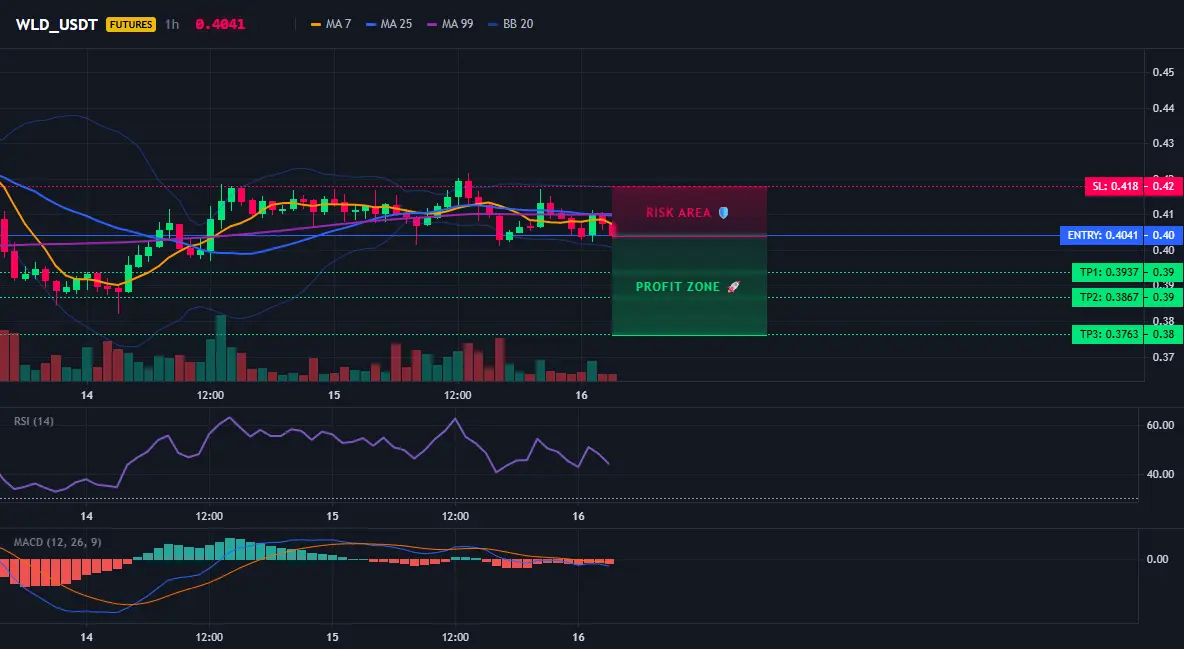1184x649 pixels.
Task: Click the SL: 0.418 price tag
Action: pyautogui.click(x=1115, y=187)
